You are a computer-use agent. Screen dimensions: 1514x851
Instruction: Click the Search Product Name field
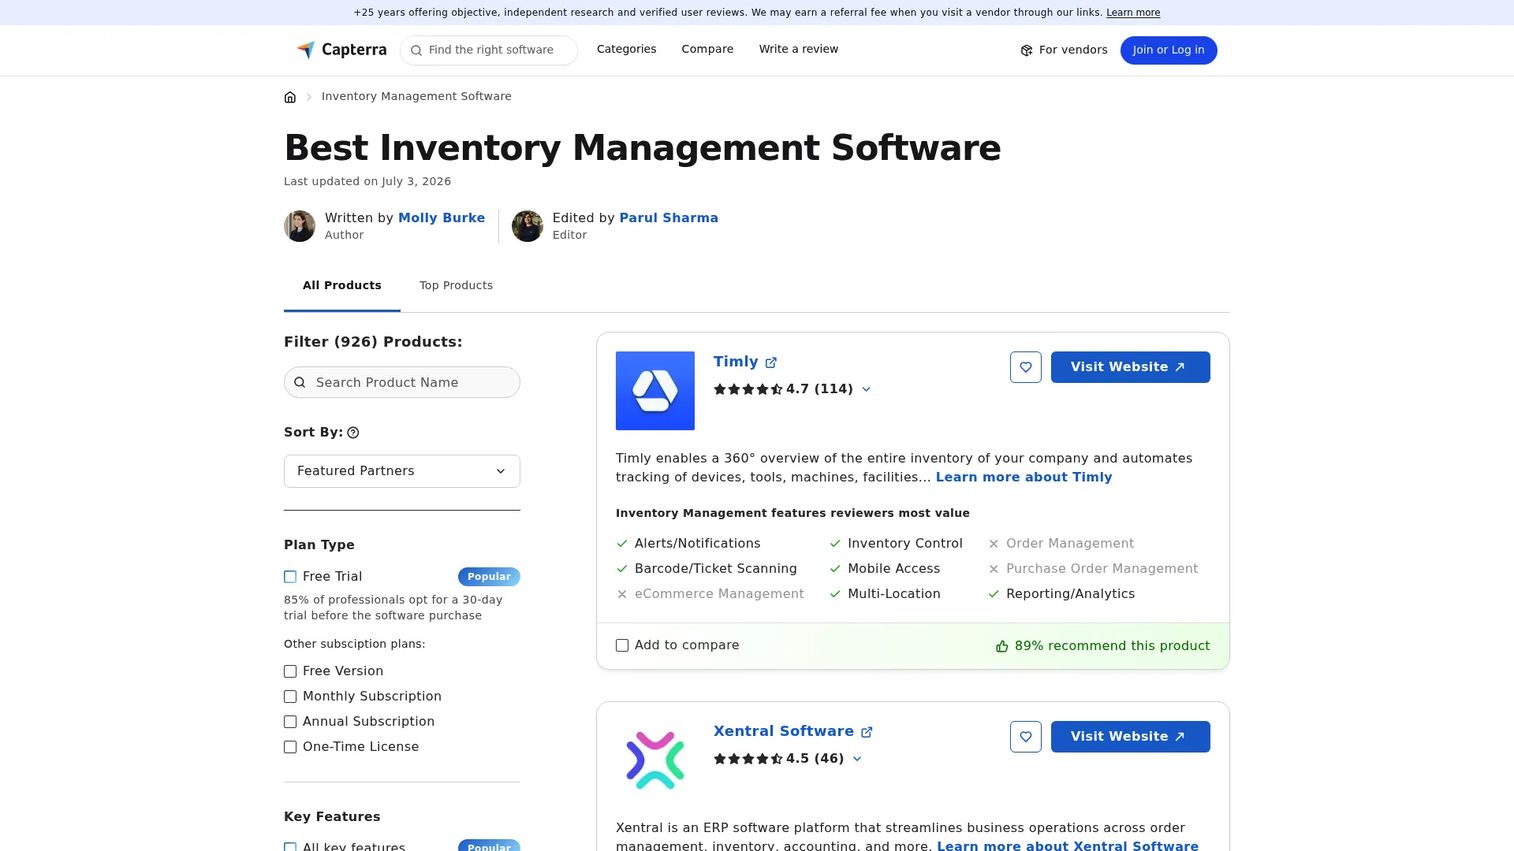[402, 383]
